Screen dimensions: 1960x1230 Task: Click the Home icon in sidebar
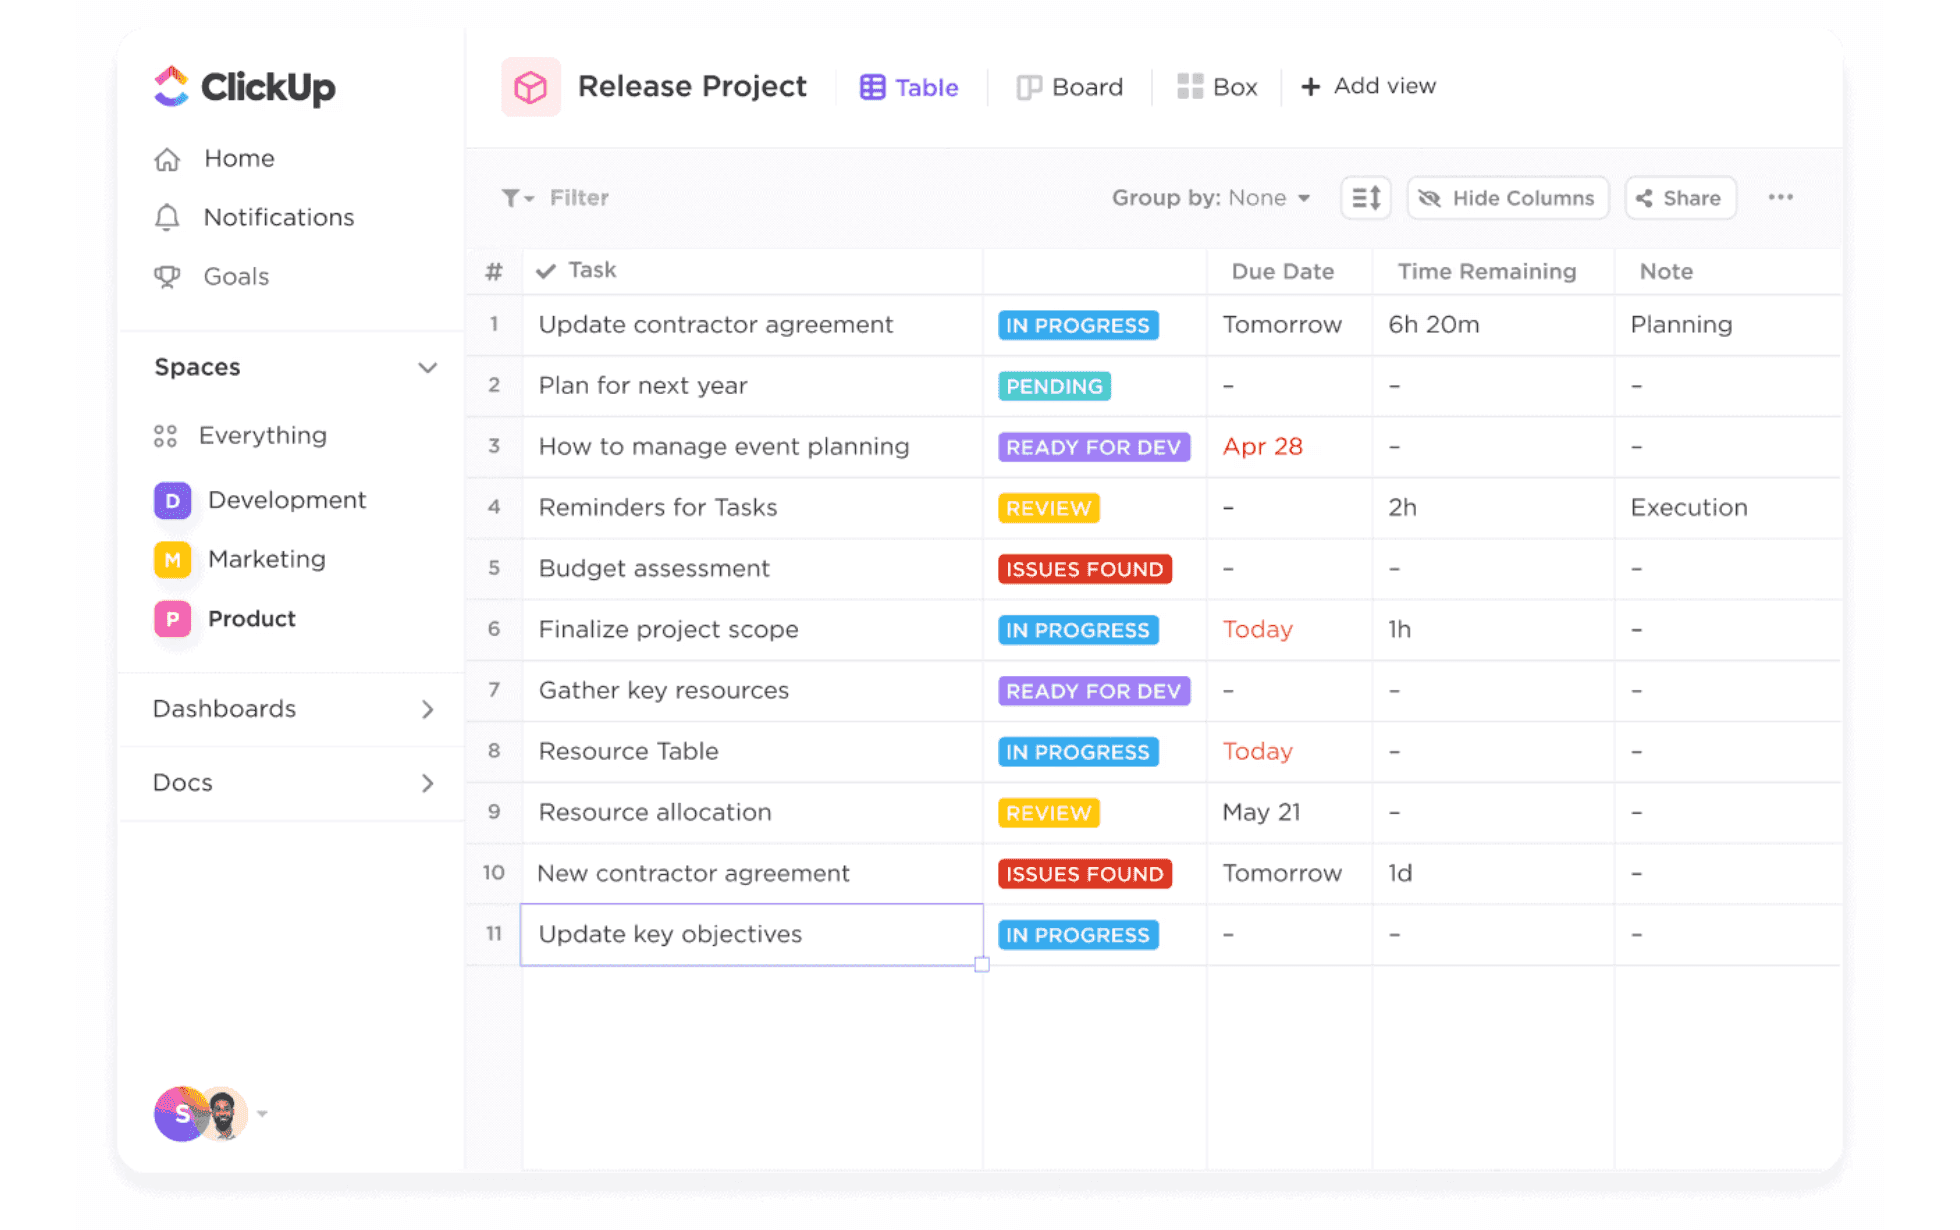pos(167,158)
